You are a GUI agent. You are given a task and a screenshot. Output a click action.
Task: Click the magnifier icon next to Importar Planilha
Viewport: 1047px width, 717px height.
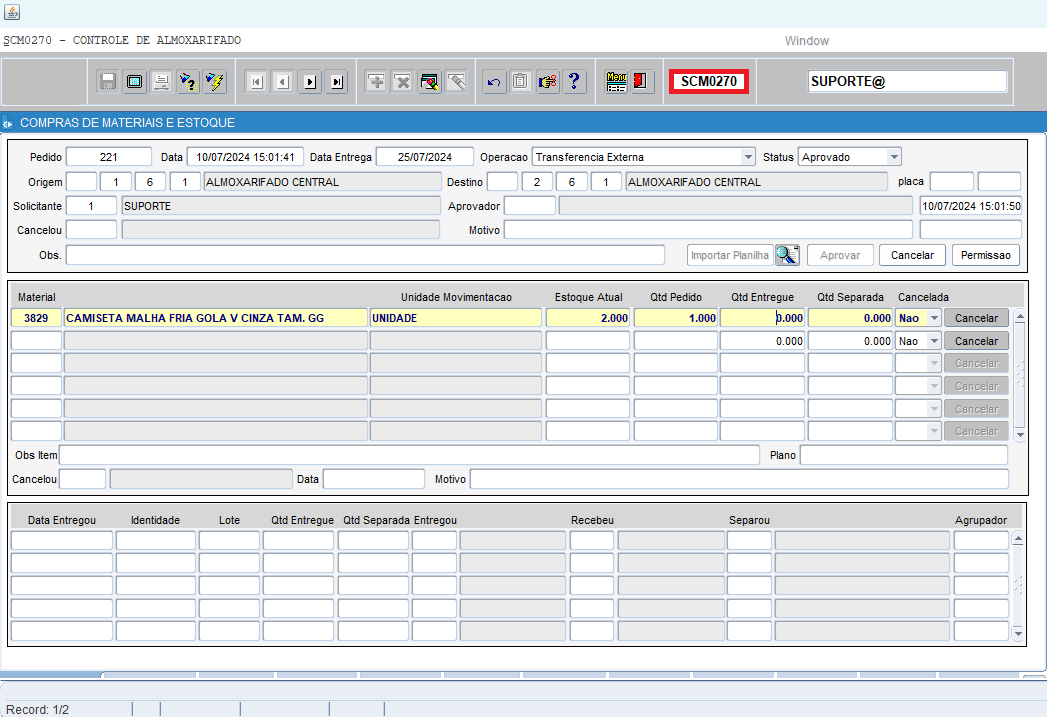tap(787, 255)
